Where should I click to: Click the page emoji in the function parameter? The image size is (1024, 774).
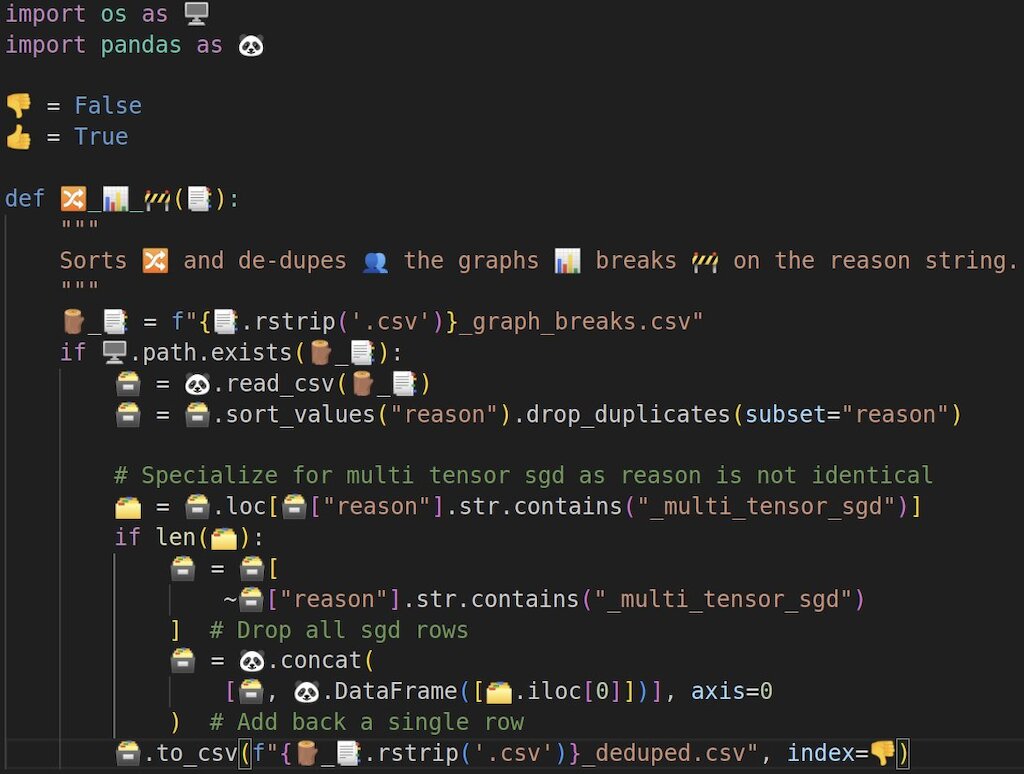(199, 199)
